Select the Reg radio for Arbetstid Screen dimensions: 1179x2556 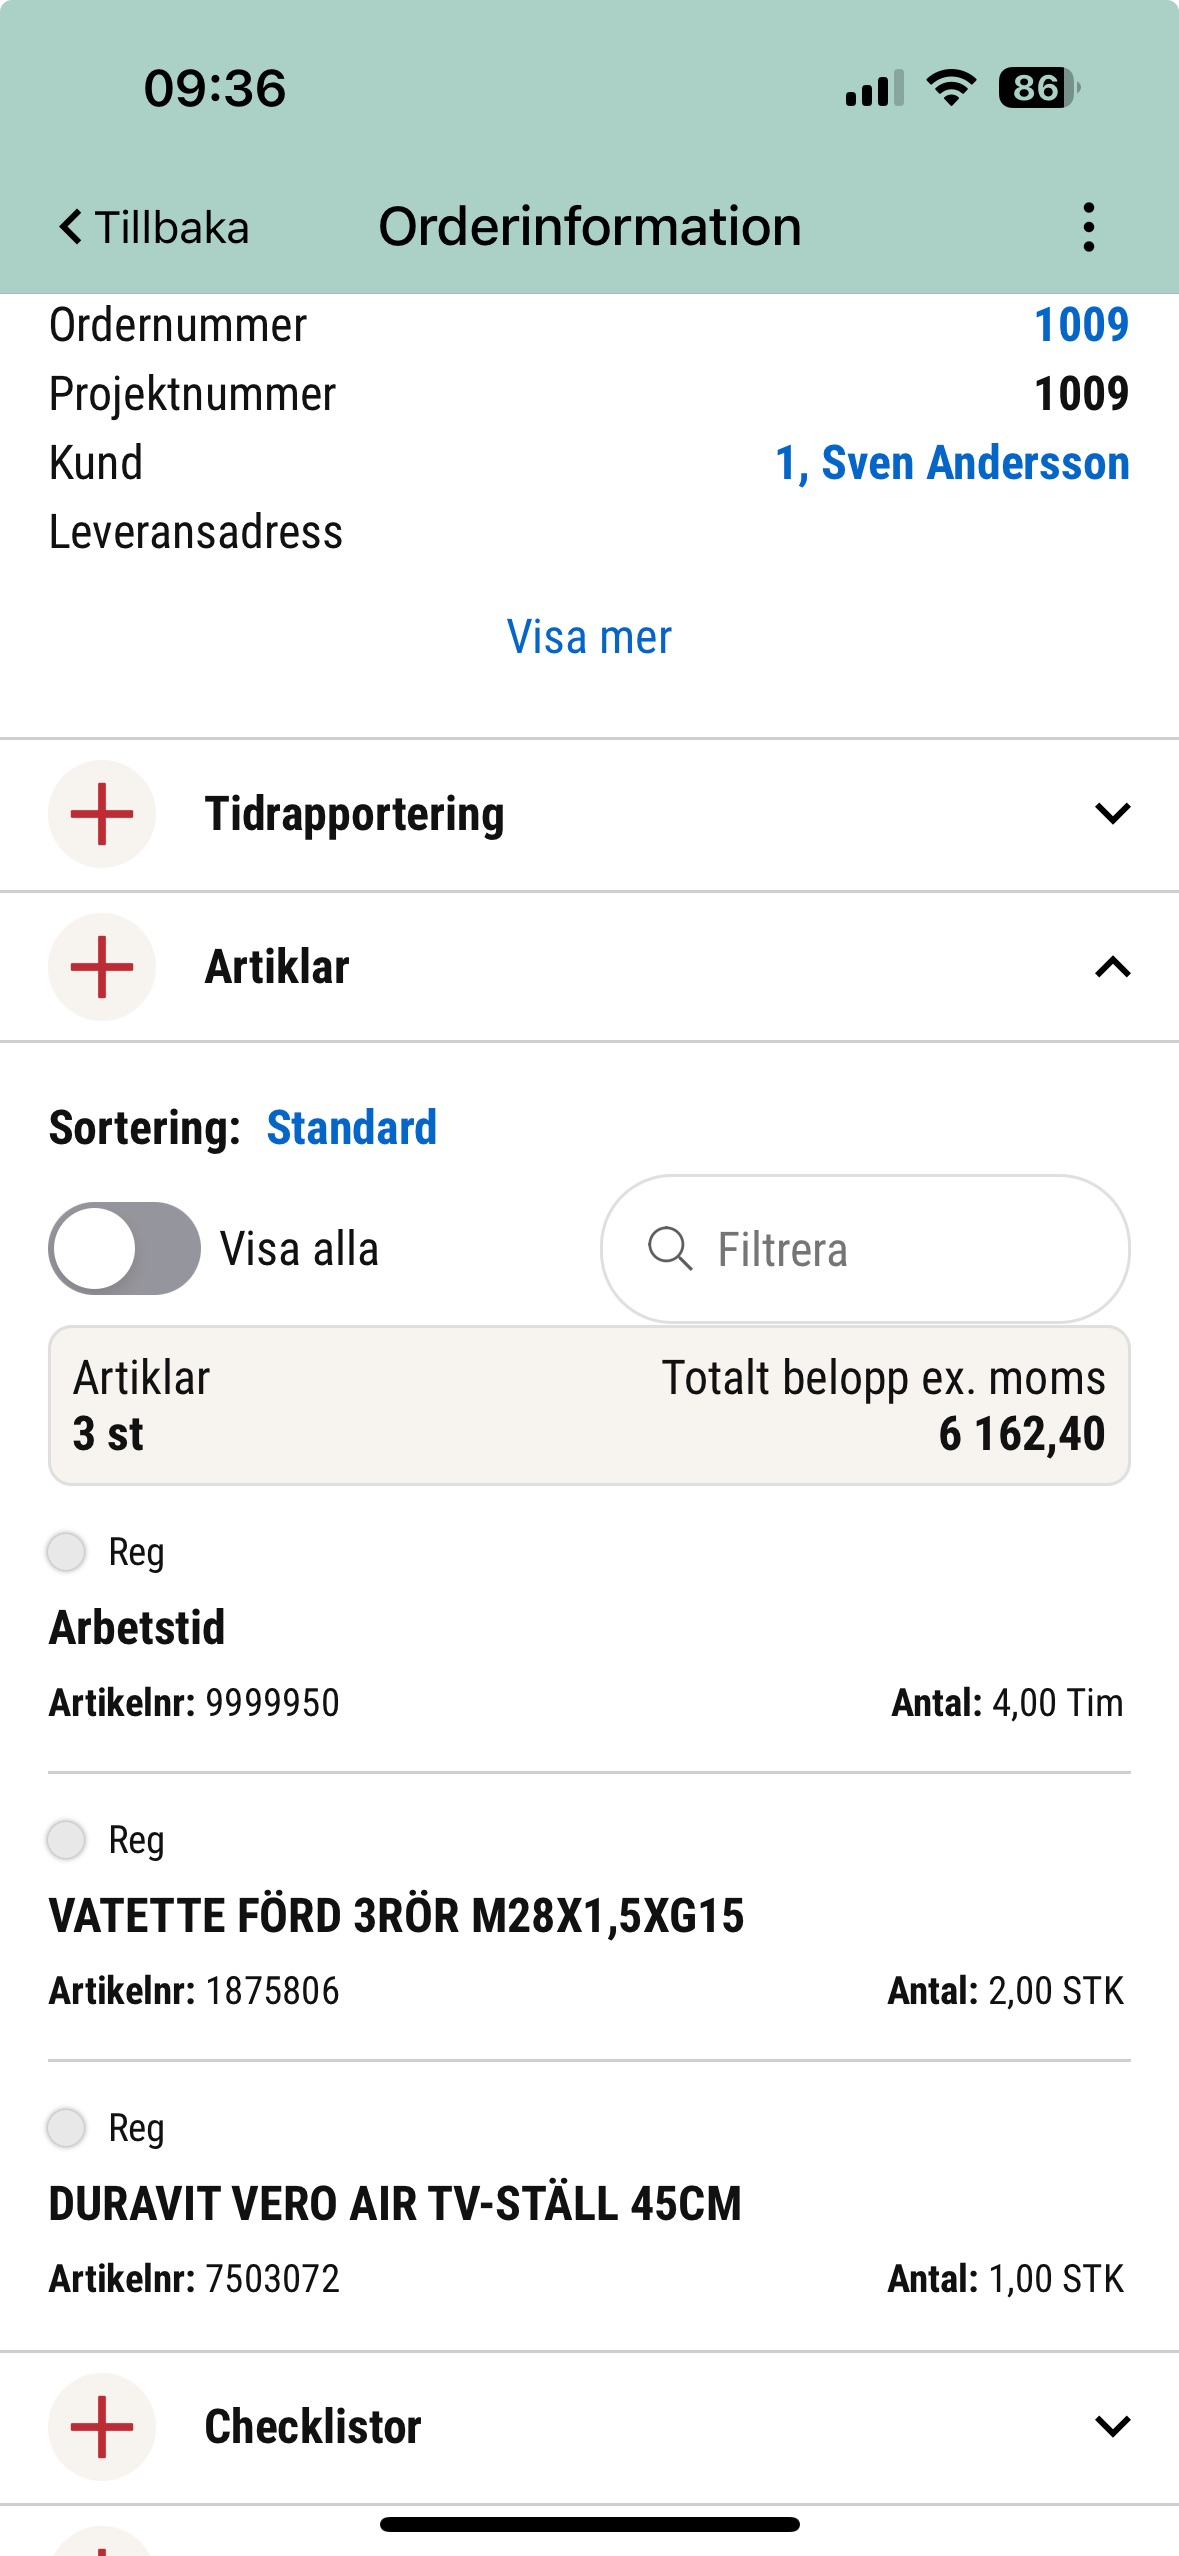67,1552
